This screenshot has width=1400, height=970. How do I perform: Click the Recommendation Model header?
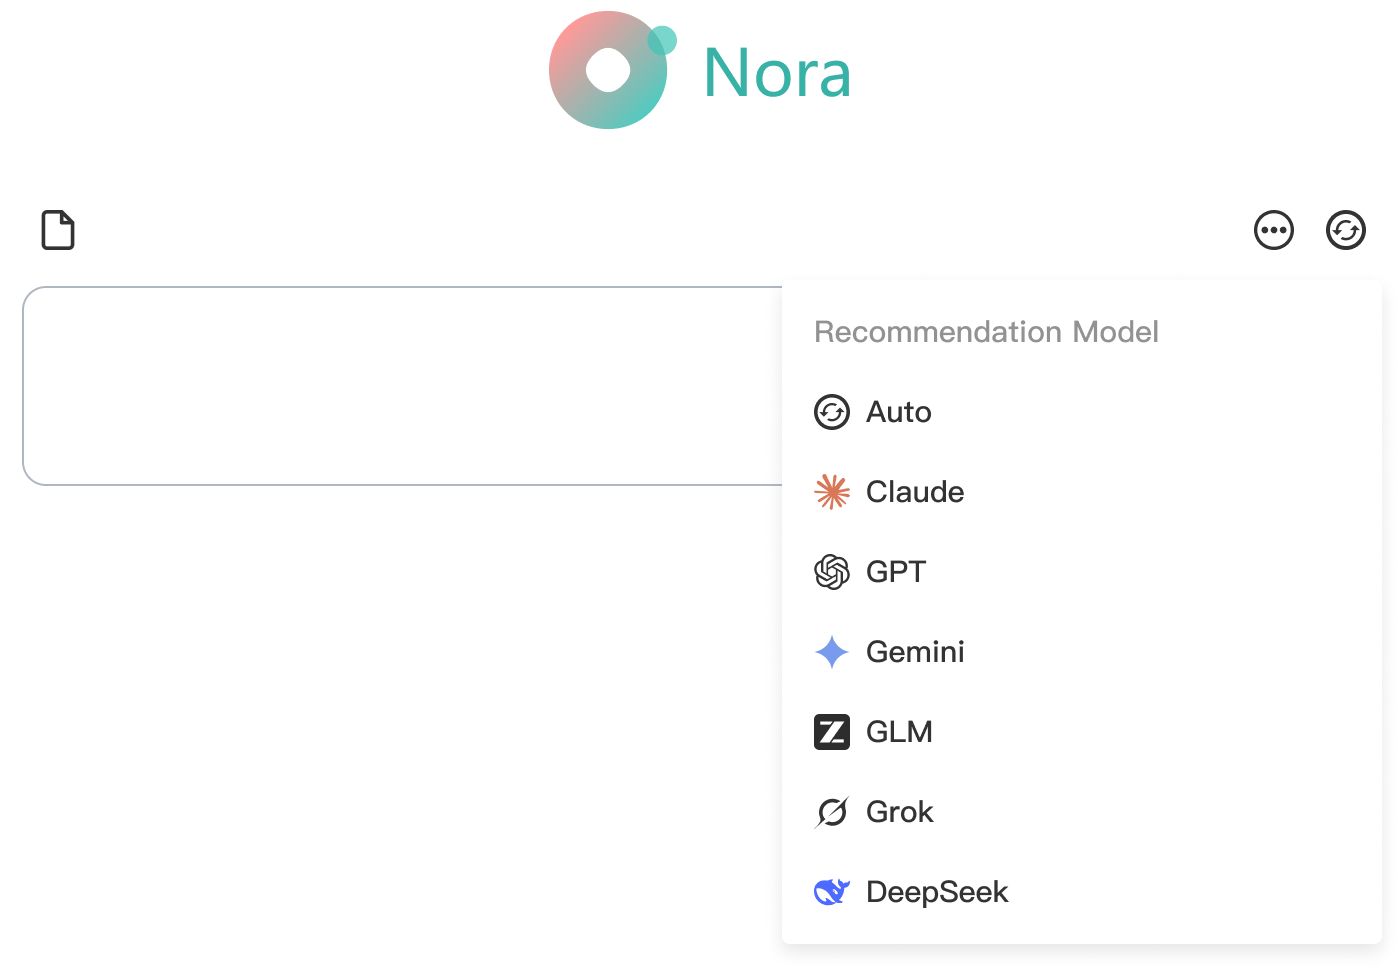987,332
